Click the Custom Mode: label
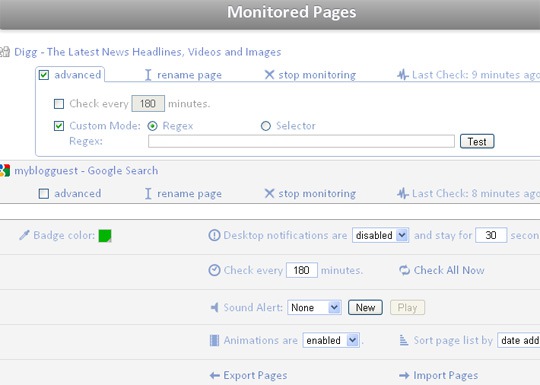The width and height of the screenshot is (540, 385). click(105, 126)
